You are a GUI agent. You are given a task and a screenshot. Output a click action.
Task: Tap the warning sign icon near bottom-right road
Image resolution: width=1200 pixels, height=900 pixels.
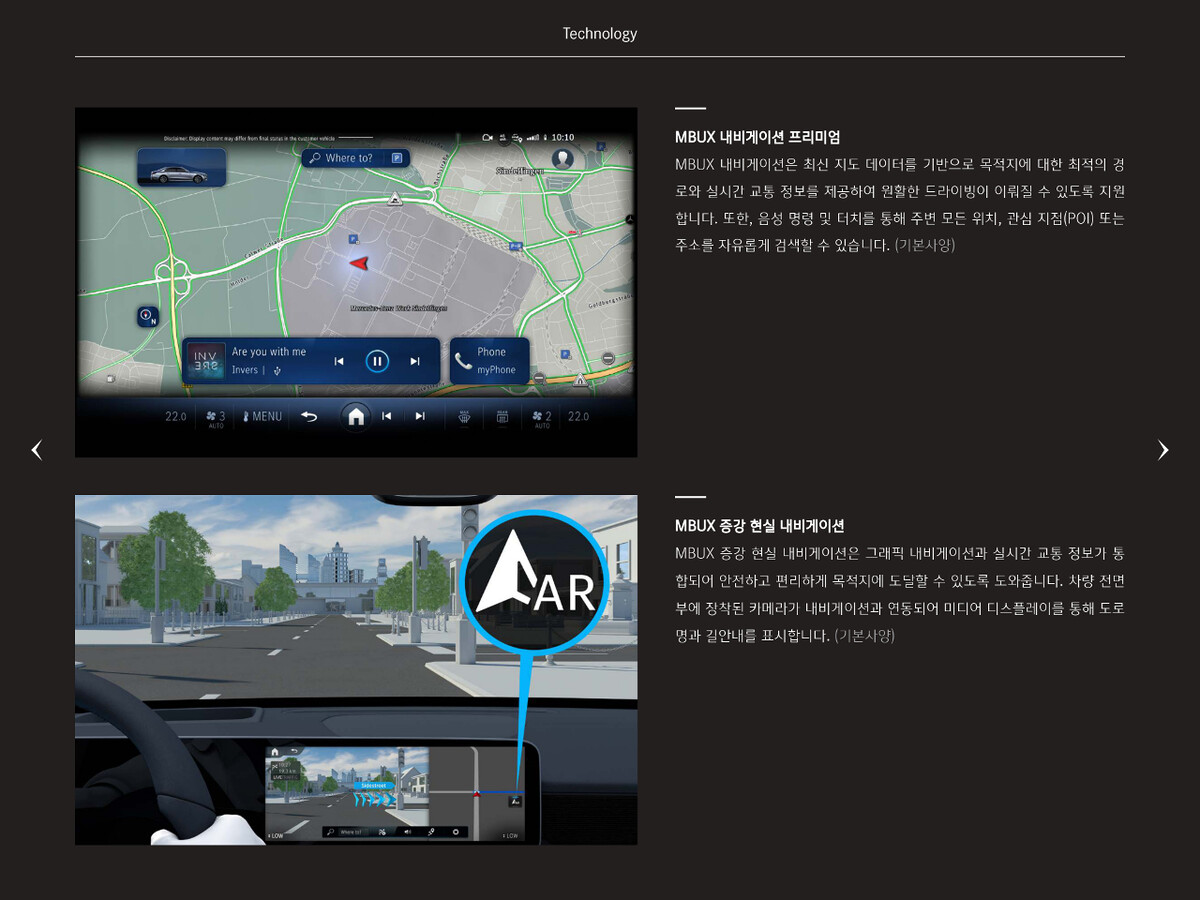click(x=580, y=379)
